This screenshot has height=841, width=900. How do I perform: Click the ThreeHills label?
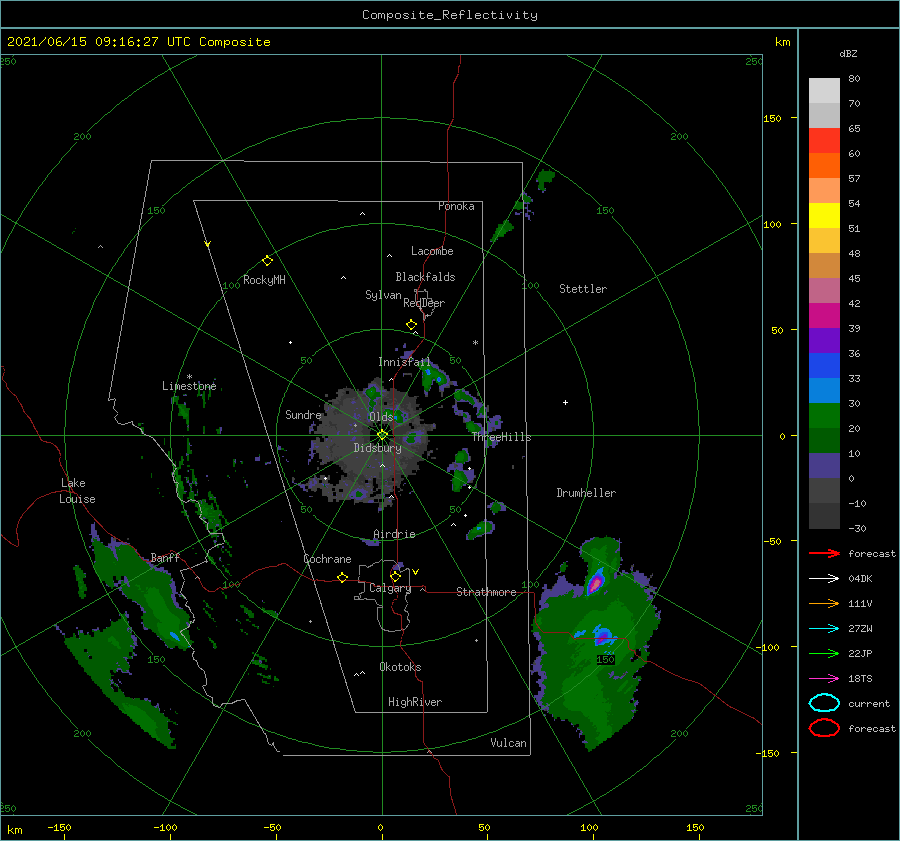[x=501, y=437]
